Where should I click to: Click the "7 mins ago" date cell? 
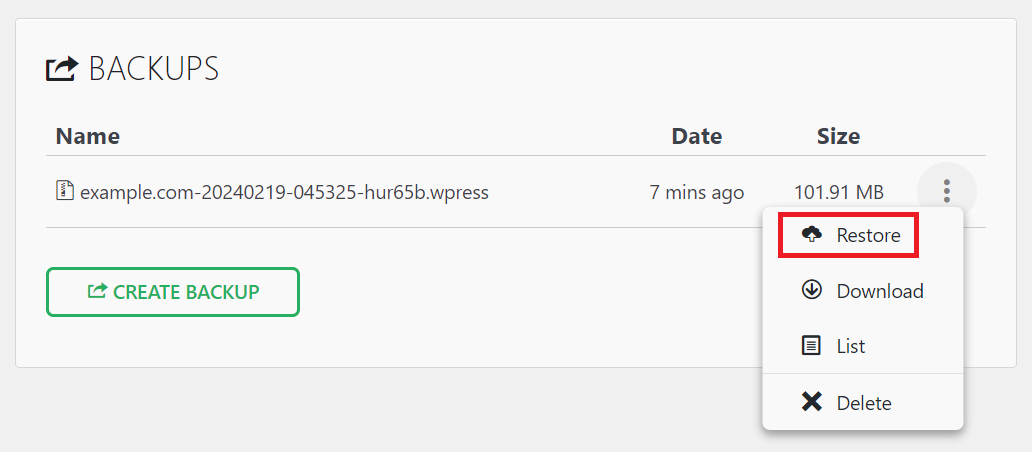[x=696, y=191]
